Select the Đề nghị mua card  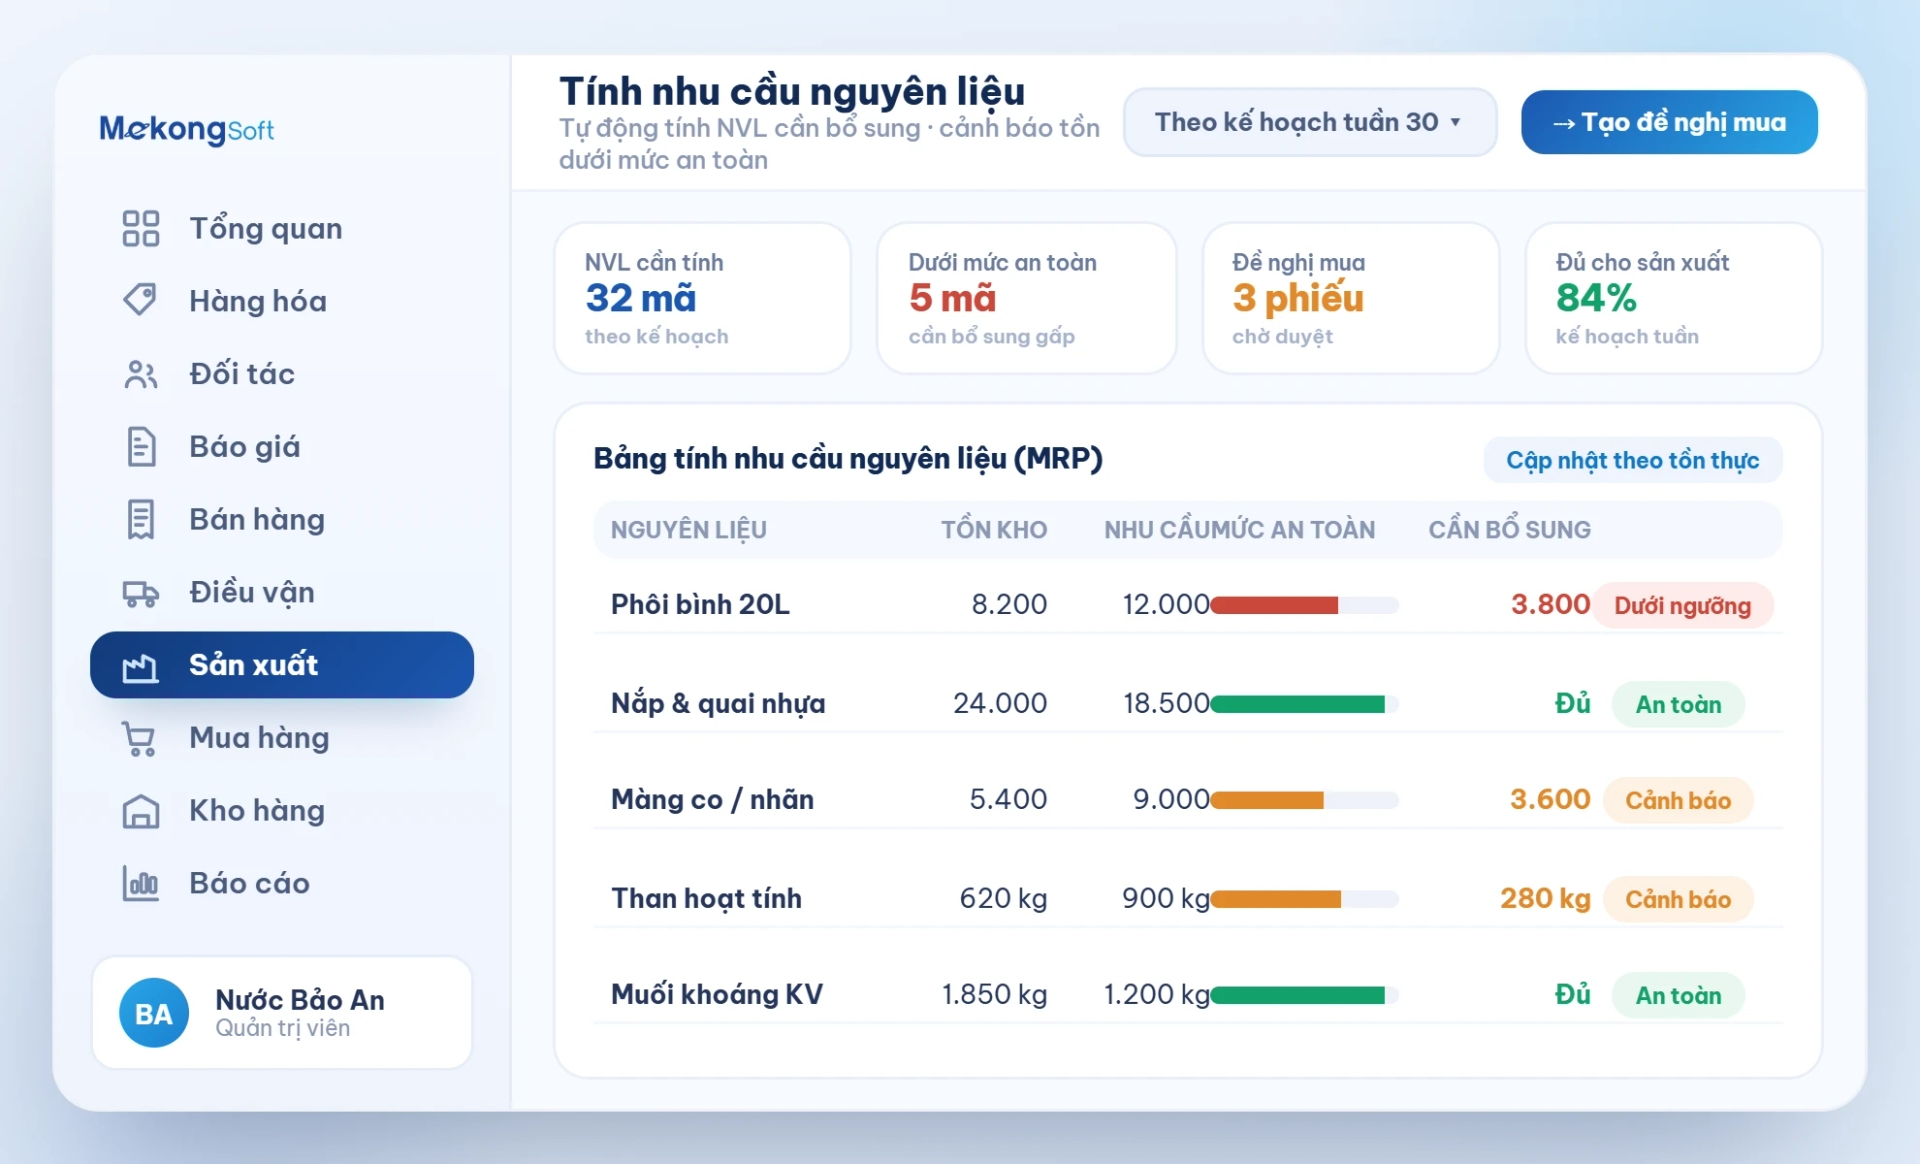click(1350, 298)
